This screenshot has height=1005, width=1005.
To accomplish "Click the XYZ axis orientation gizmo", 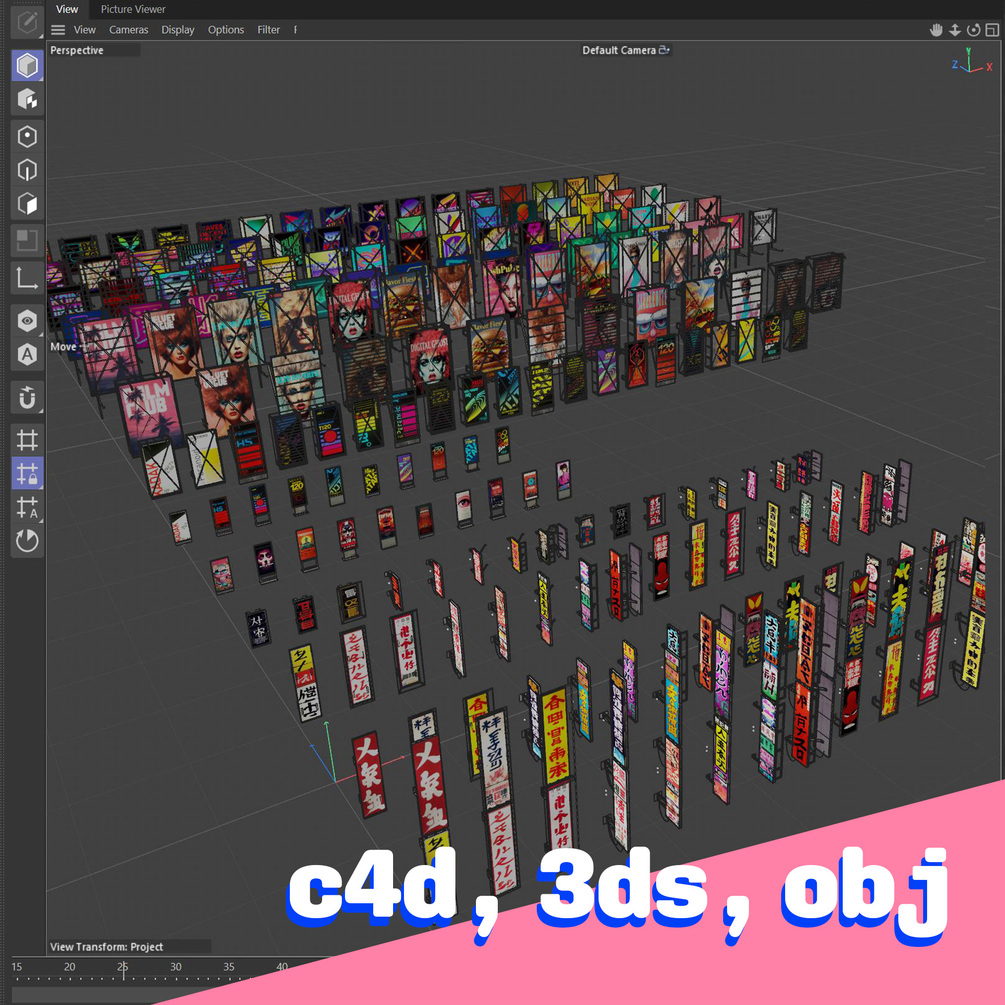I will coord(972,62).
